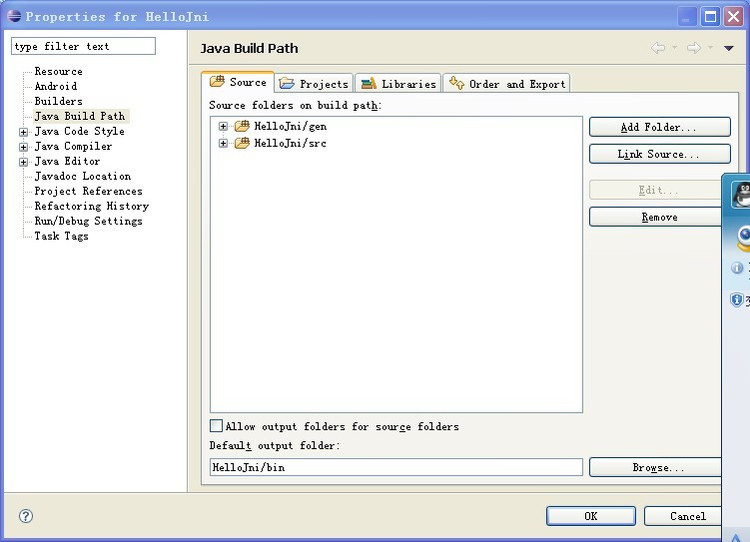Switch to the Projects tab
The image size is (750, 542).
click(314, 83)
